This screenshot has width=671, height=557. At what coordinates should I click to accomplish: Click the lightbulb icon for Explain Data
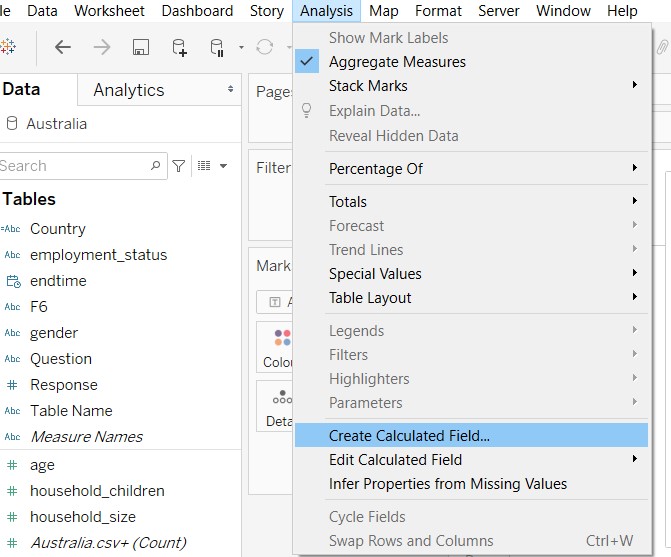tap(306, 110)
